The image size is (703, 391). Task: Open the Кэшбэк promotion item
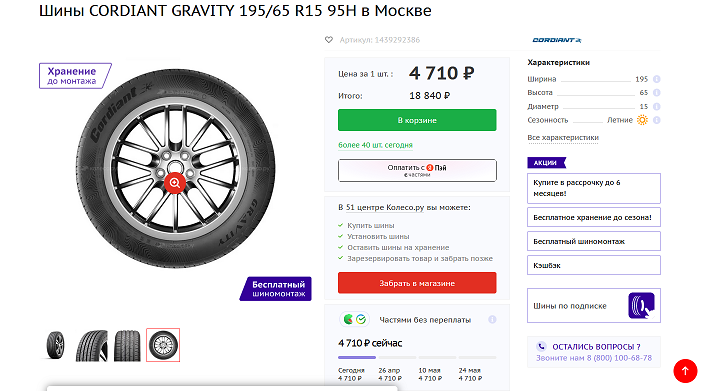(x=594, y=265)
